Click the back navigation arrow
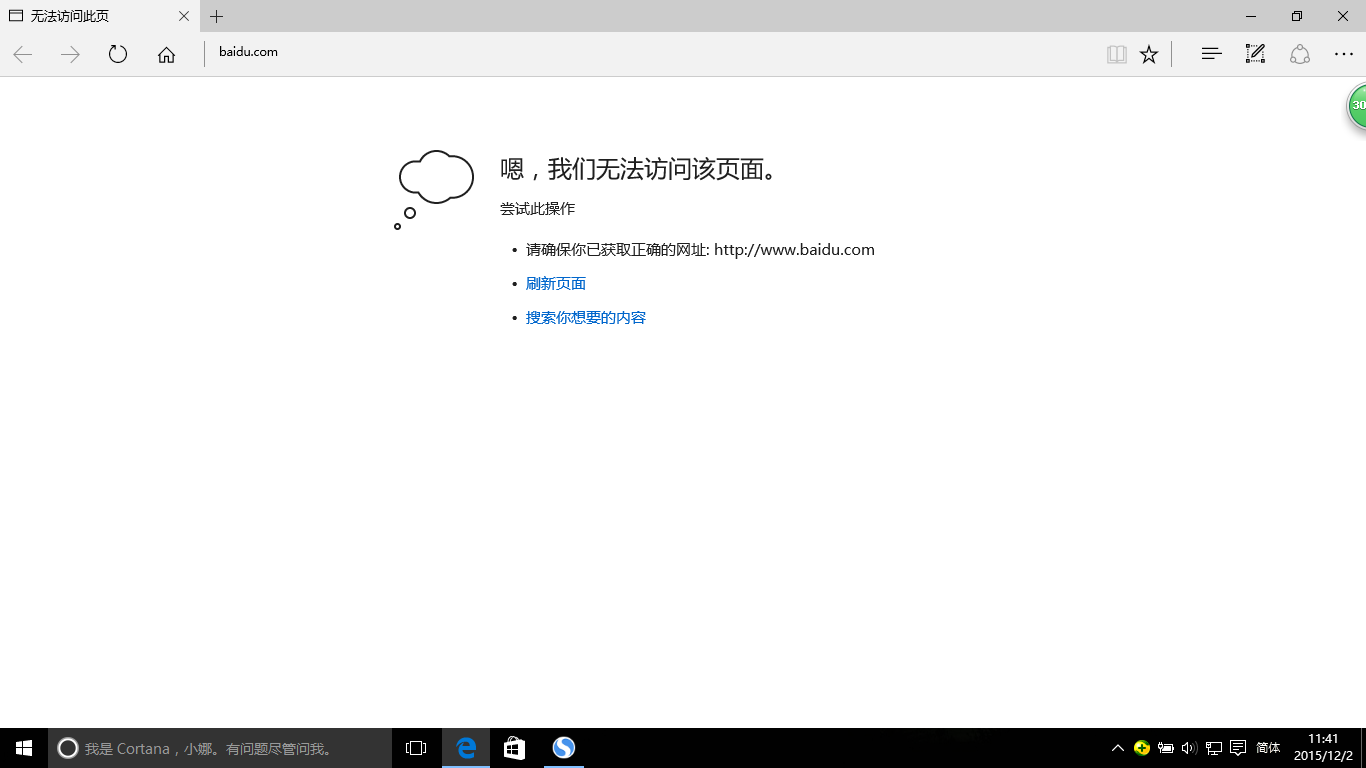 click(x=23, y=55)
